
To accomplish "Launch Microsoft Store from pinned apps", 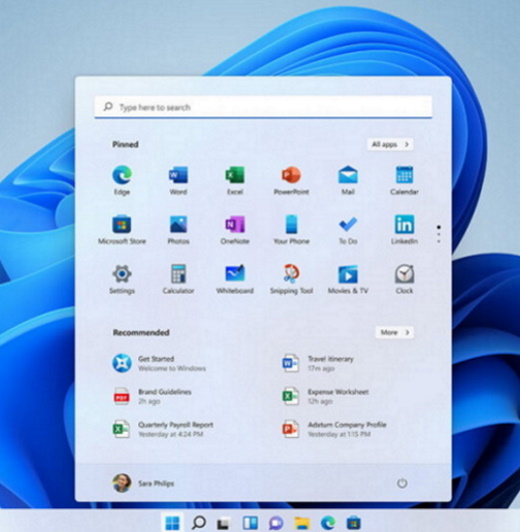I will [122, 230].
